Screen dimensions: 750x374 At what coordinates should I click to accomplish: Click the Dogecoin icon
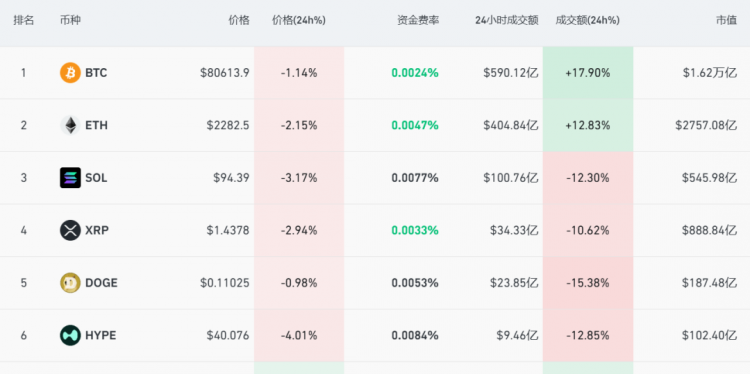(70, 283)
